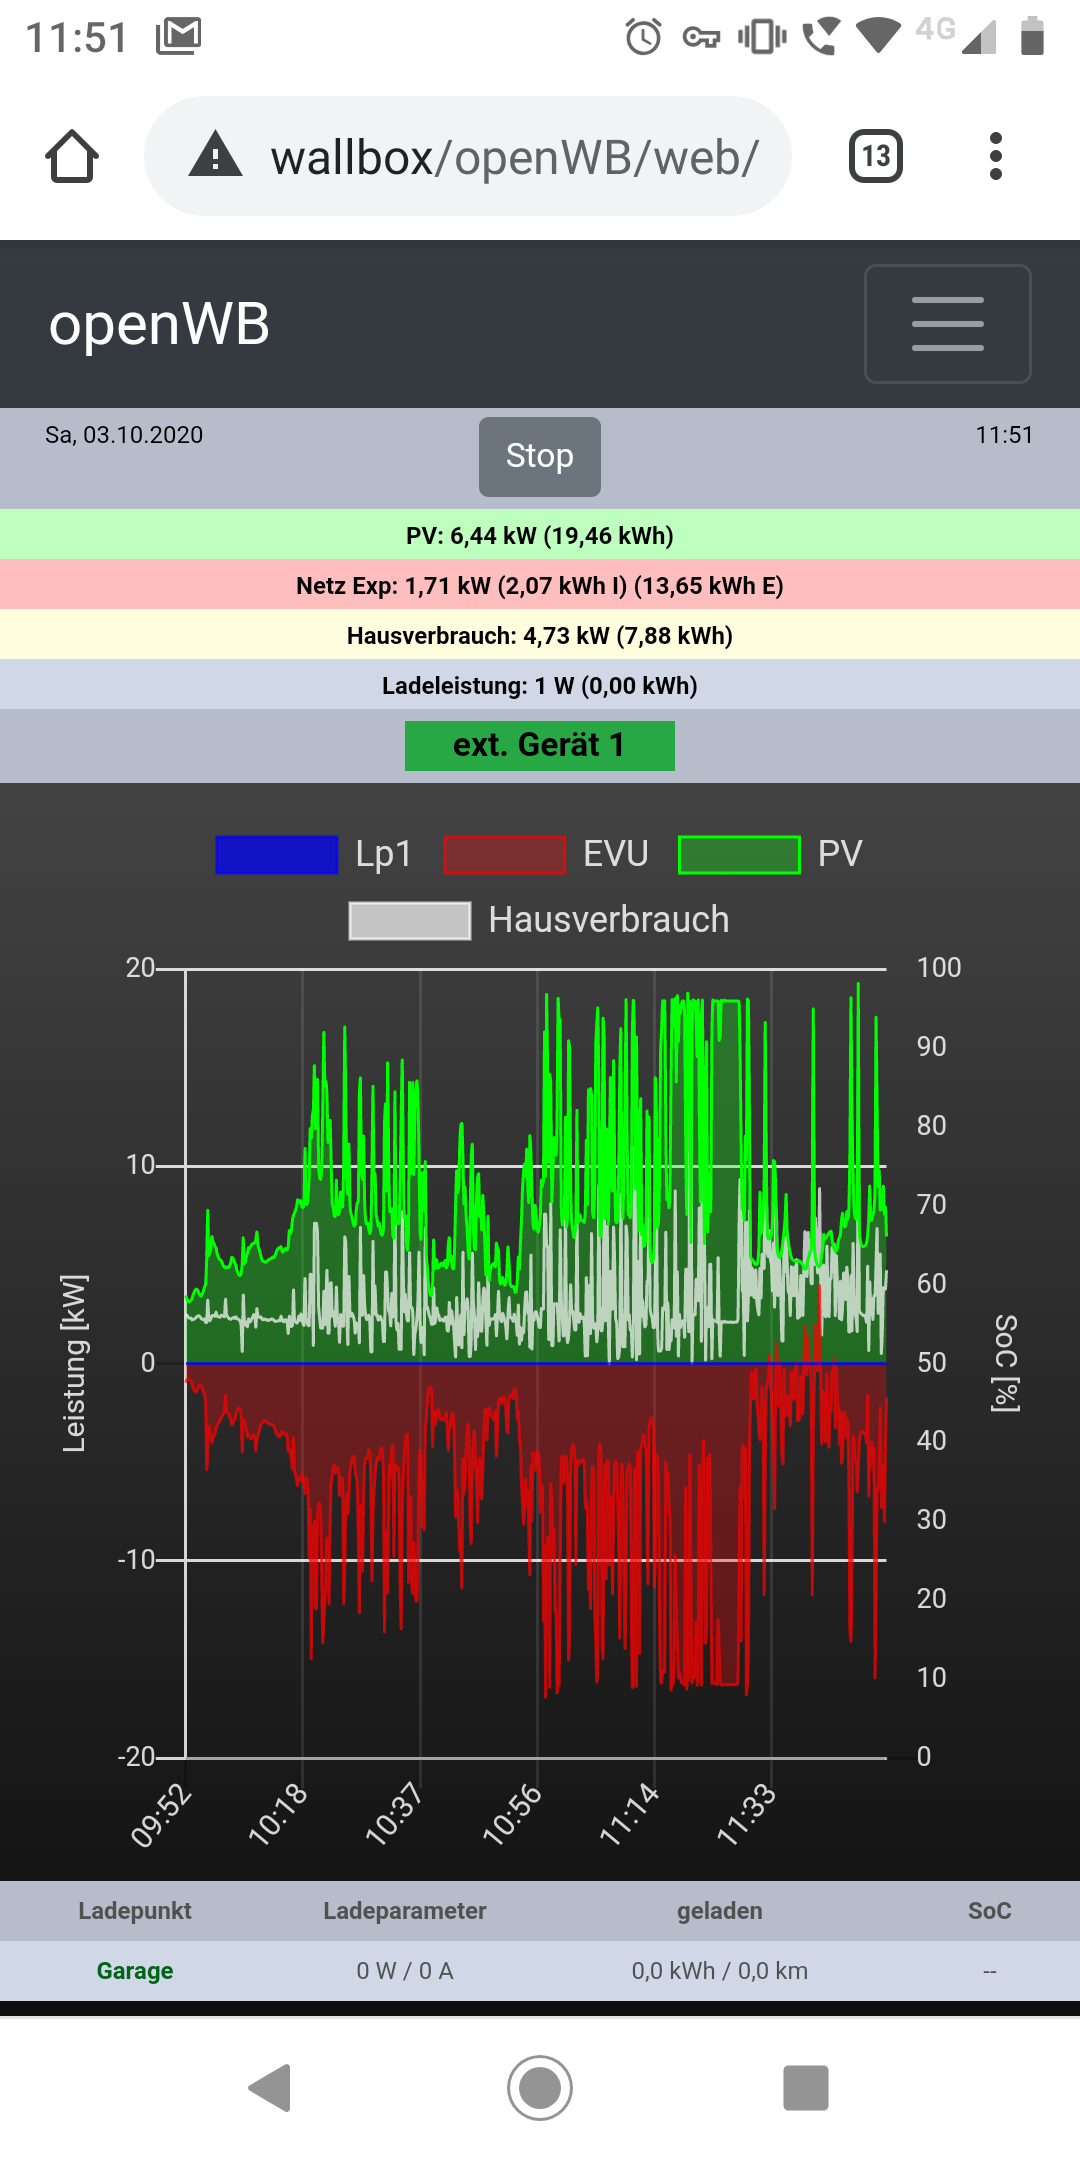Tap the alarm clock status icon
The image size is (1080, 2160).
(643, 37)
